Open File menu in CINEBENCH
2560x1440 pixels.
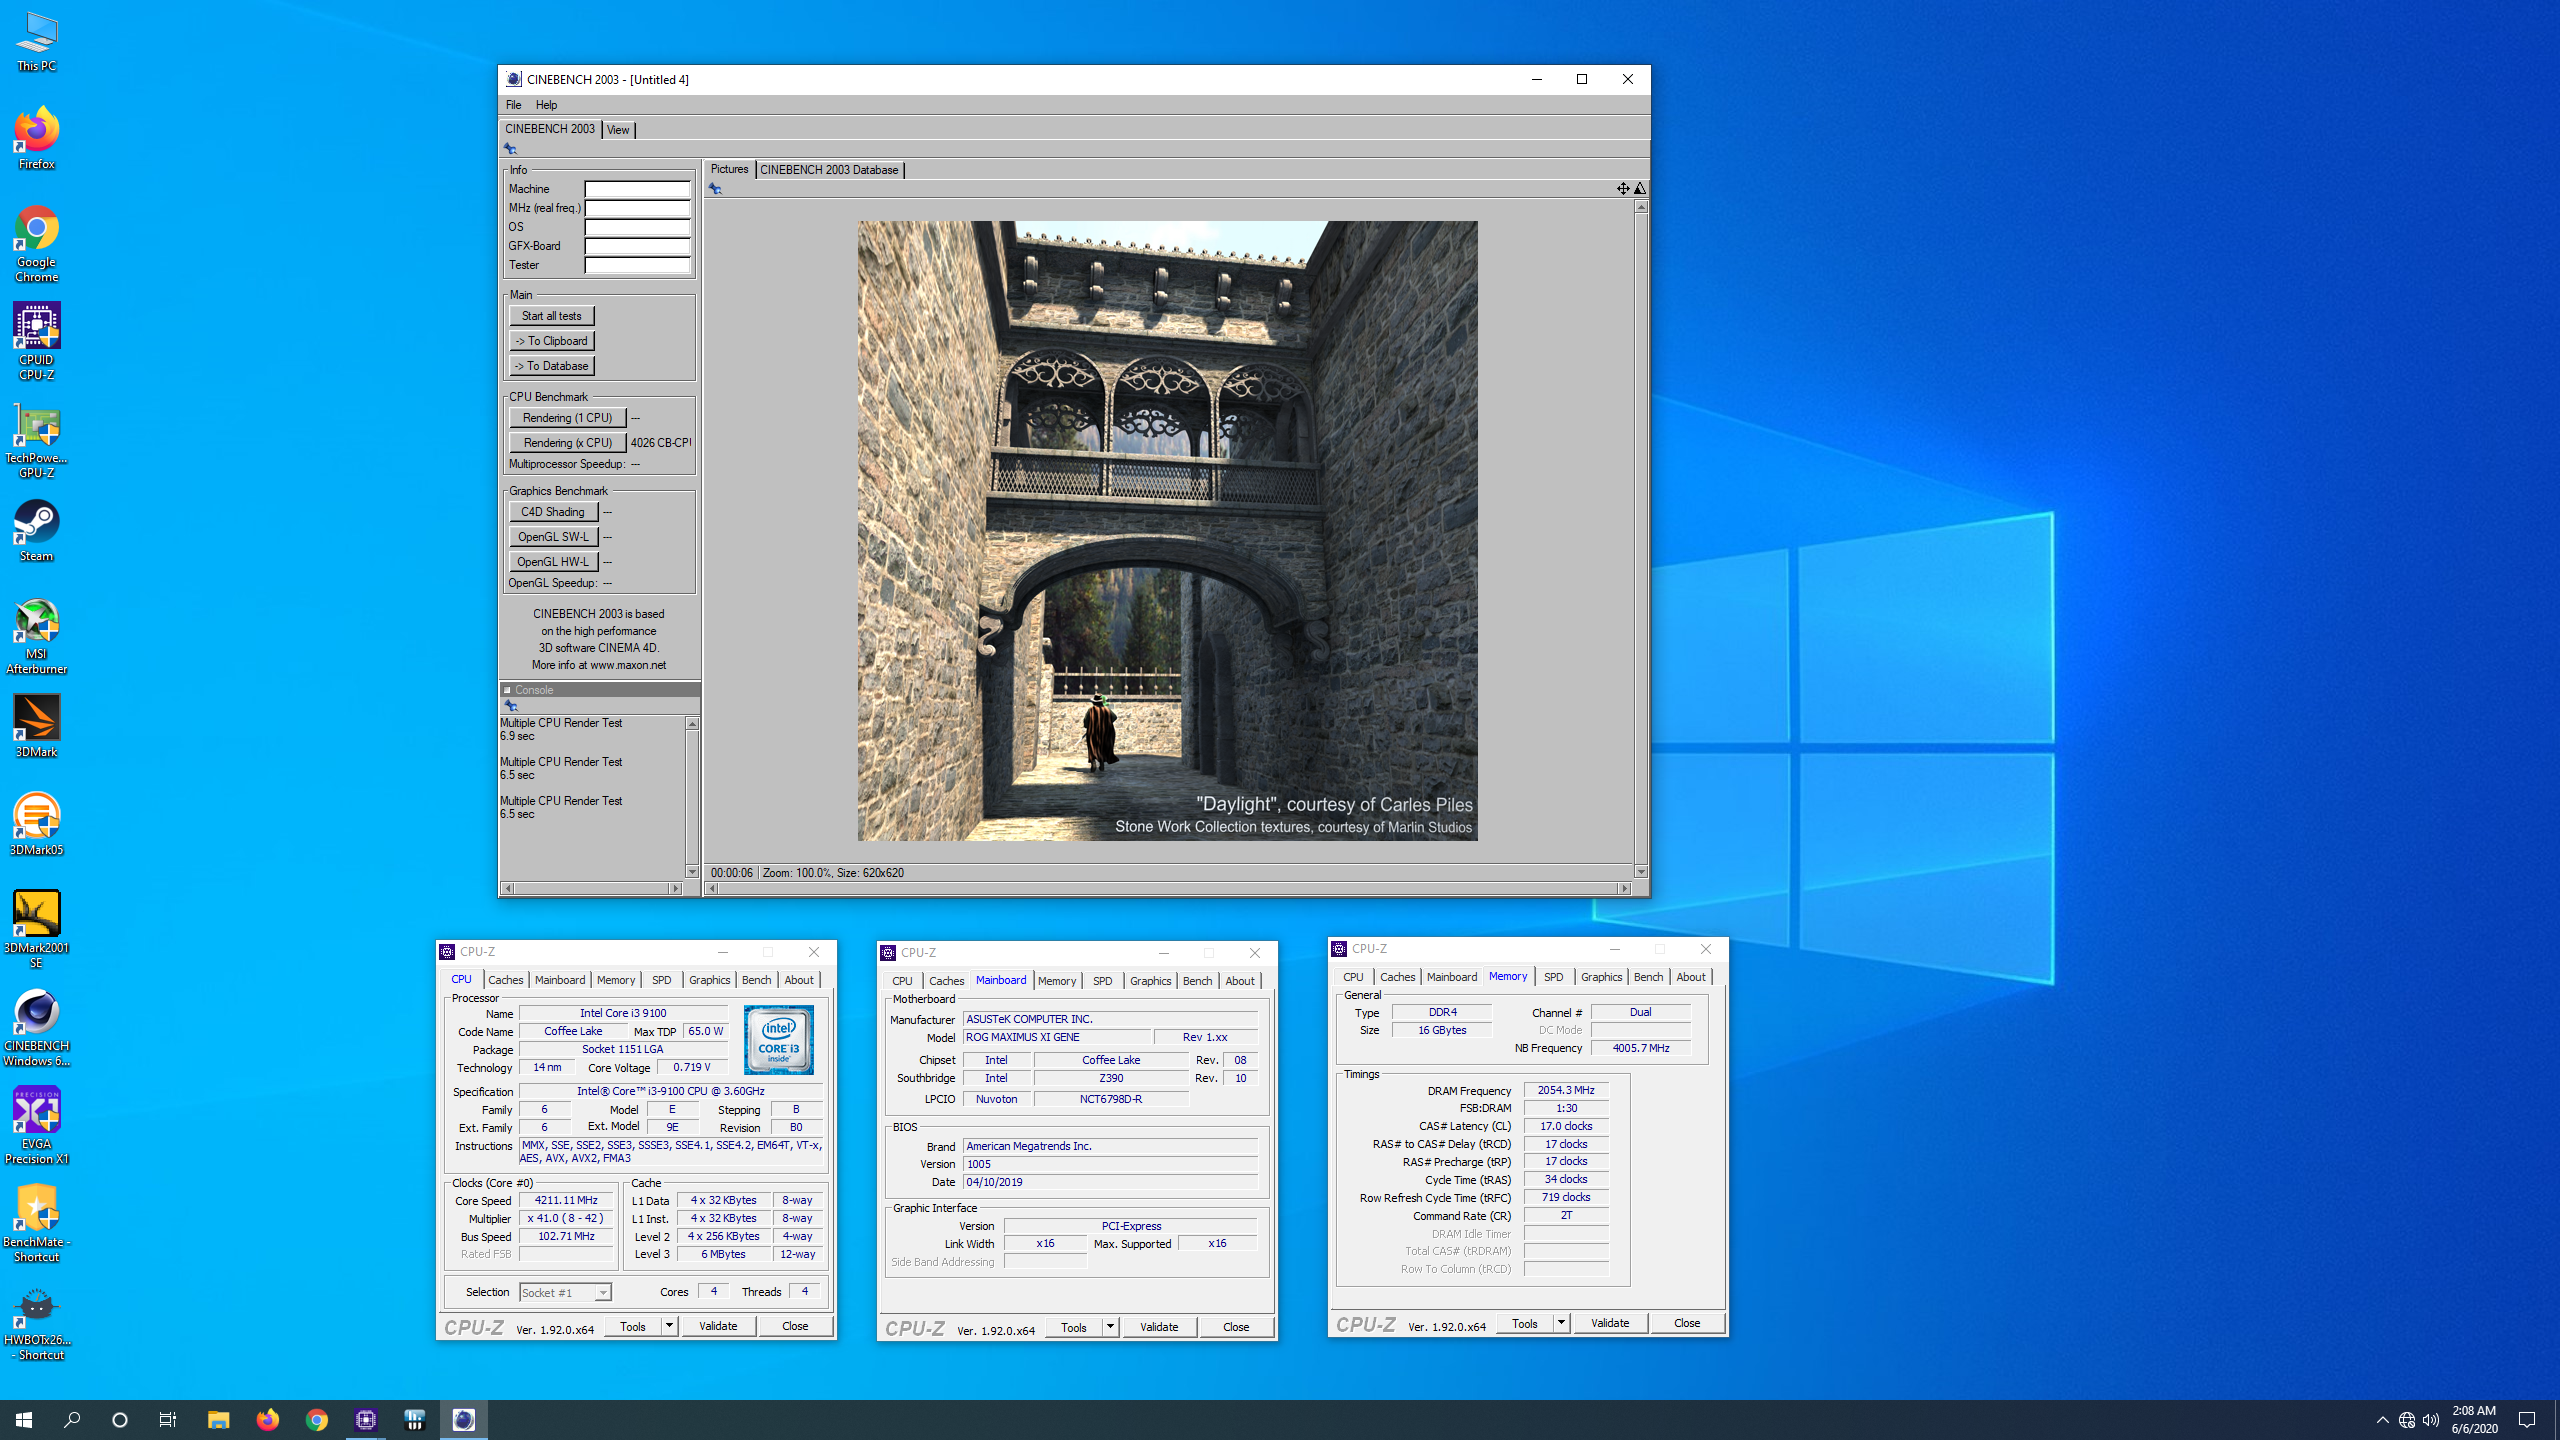pyautogui.click(x=513, y=104)
